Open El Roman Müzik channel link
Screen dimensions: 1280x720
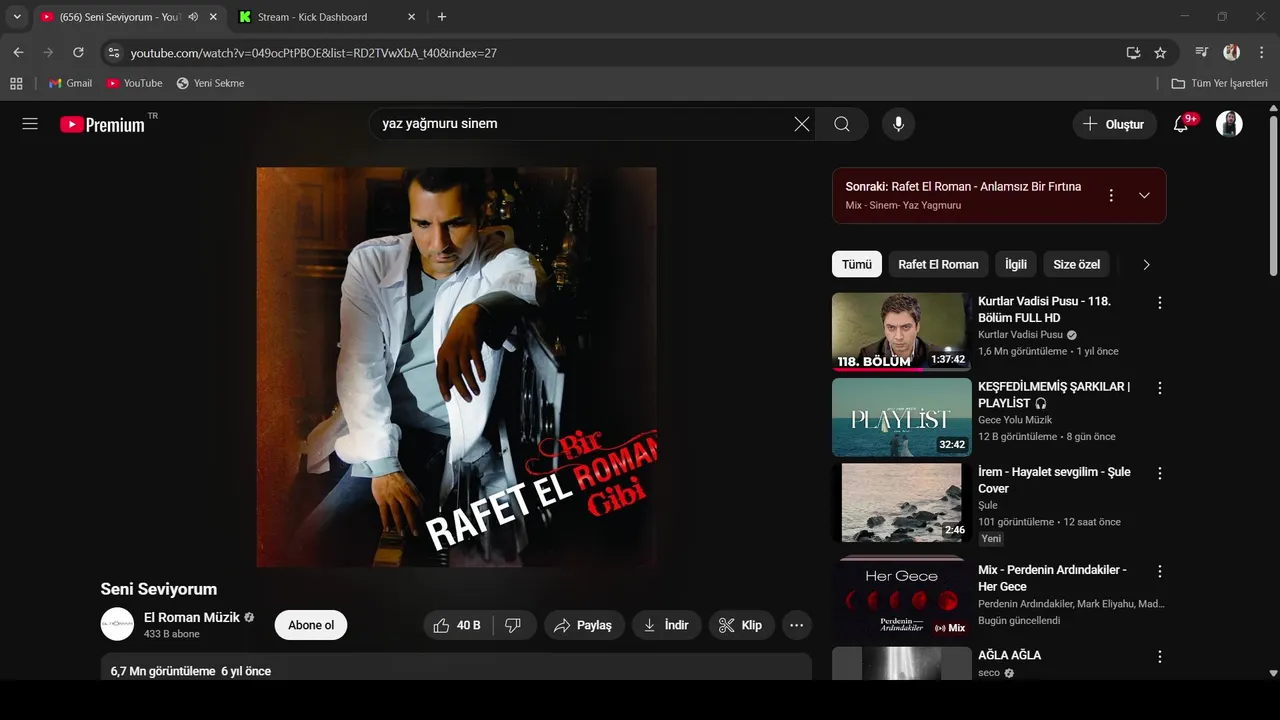(x=192, y=617)
